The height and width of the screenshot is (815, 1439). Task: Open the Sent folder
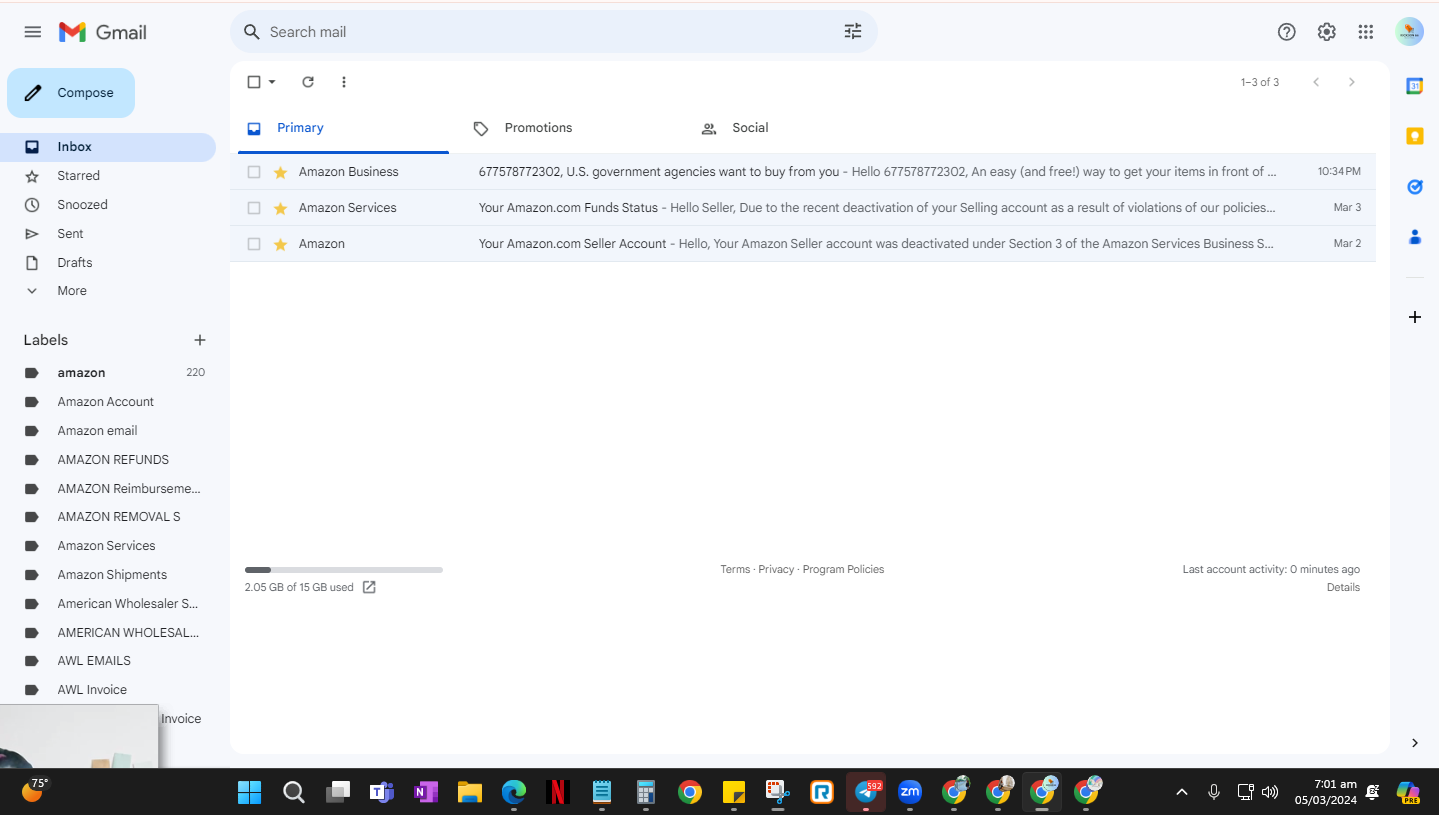pyautogui.click(x=108, y=234)
